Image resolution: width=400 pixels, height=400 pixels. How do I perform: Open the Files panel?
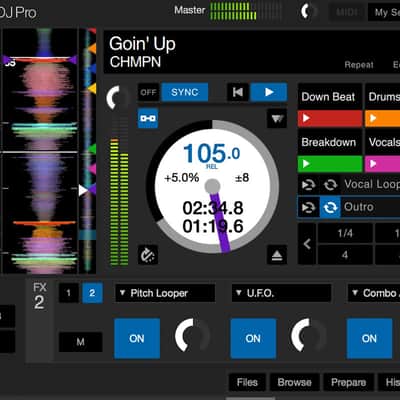coord(247,382)
